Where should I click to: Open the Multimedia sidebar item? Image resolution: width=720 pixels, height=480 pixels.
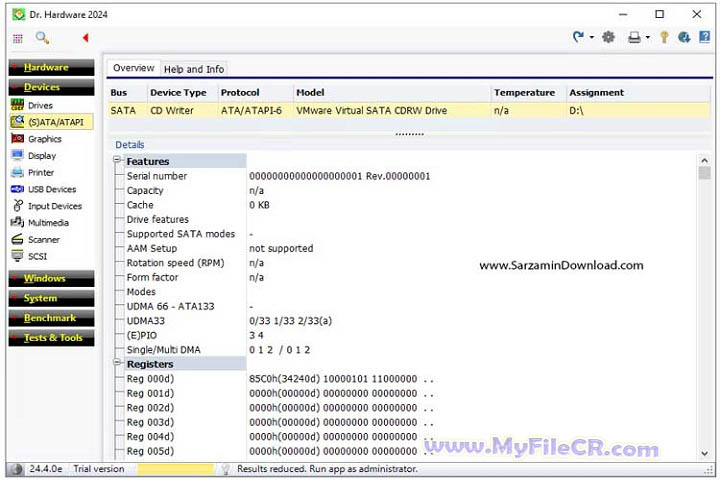(48, 223)
